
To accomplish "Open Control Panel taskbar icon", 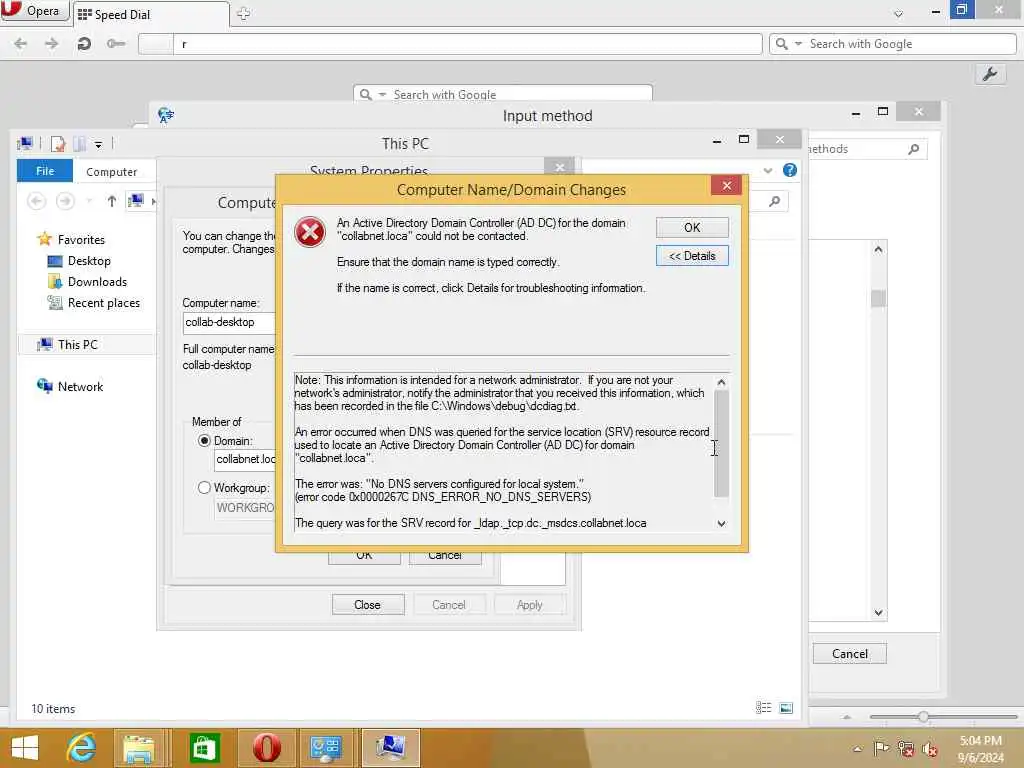I will pos(325,748).
